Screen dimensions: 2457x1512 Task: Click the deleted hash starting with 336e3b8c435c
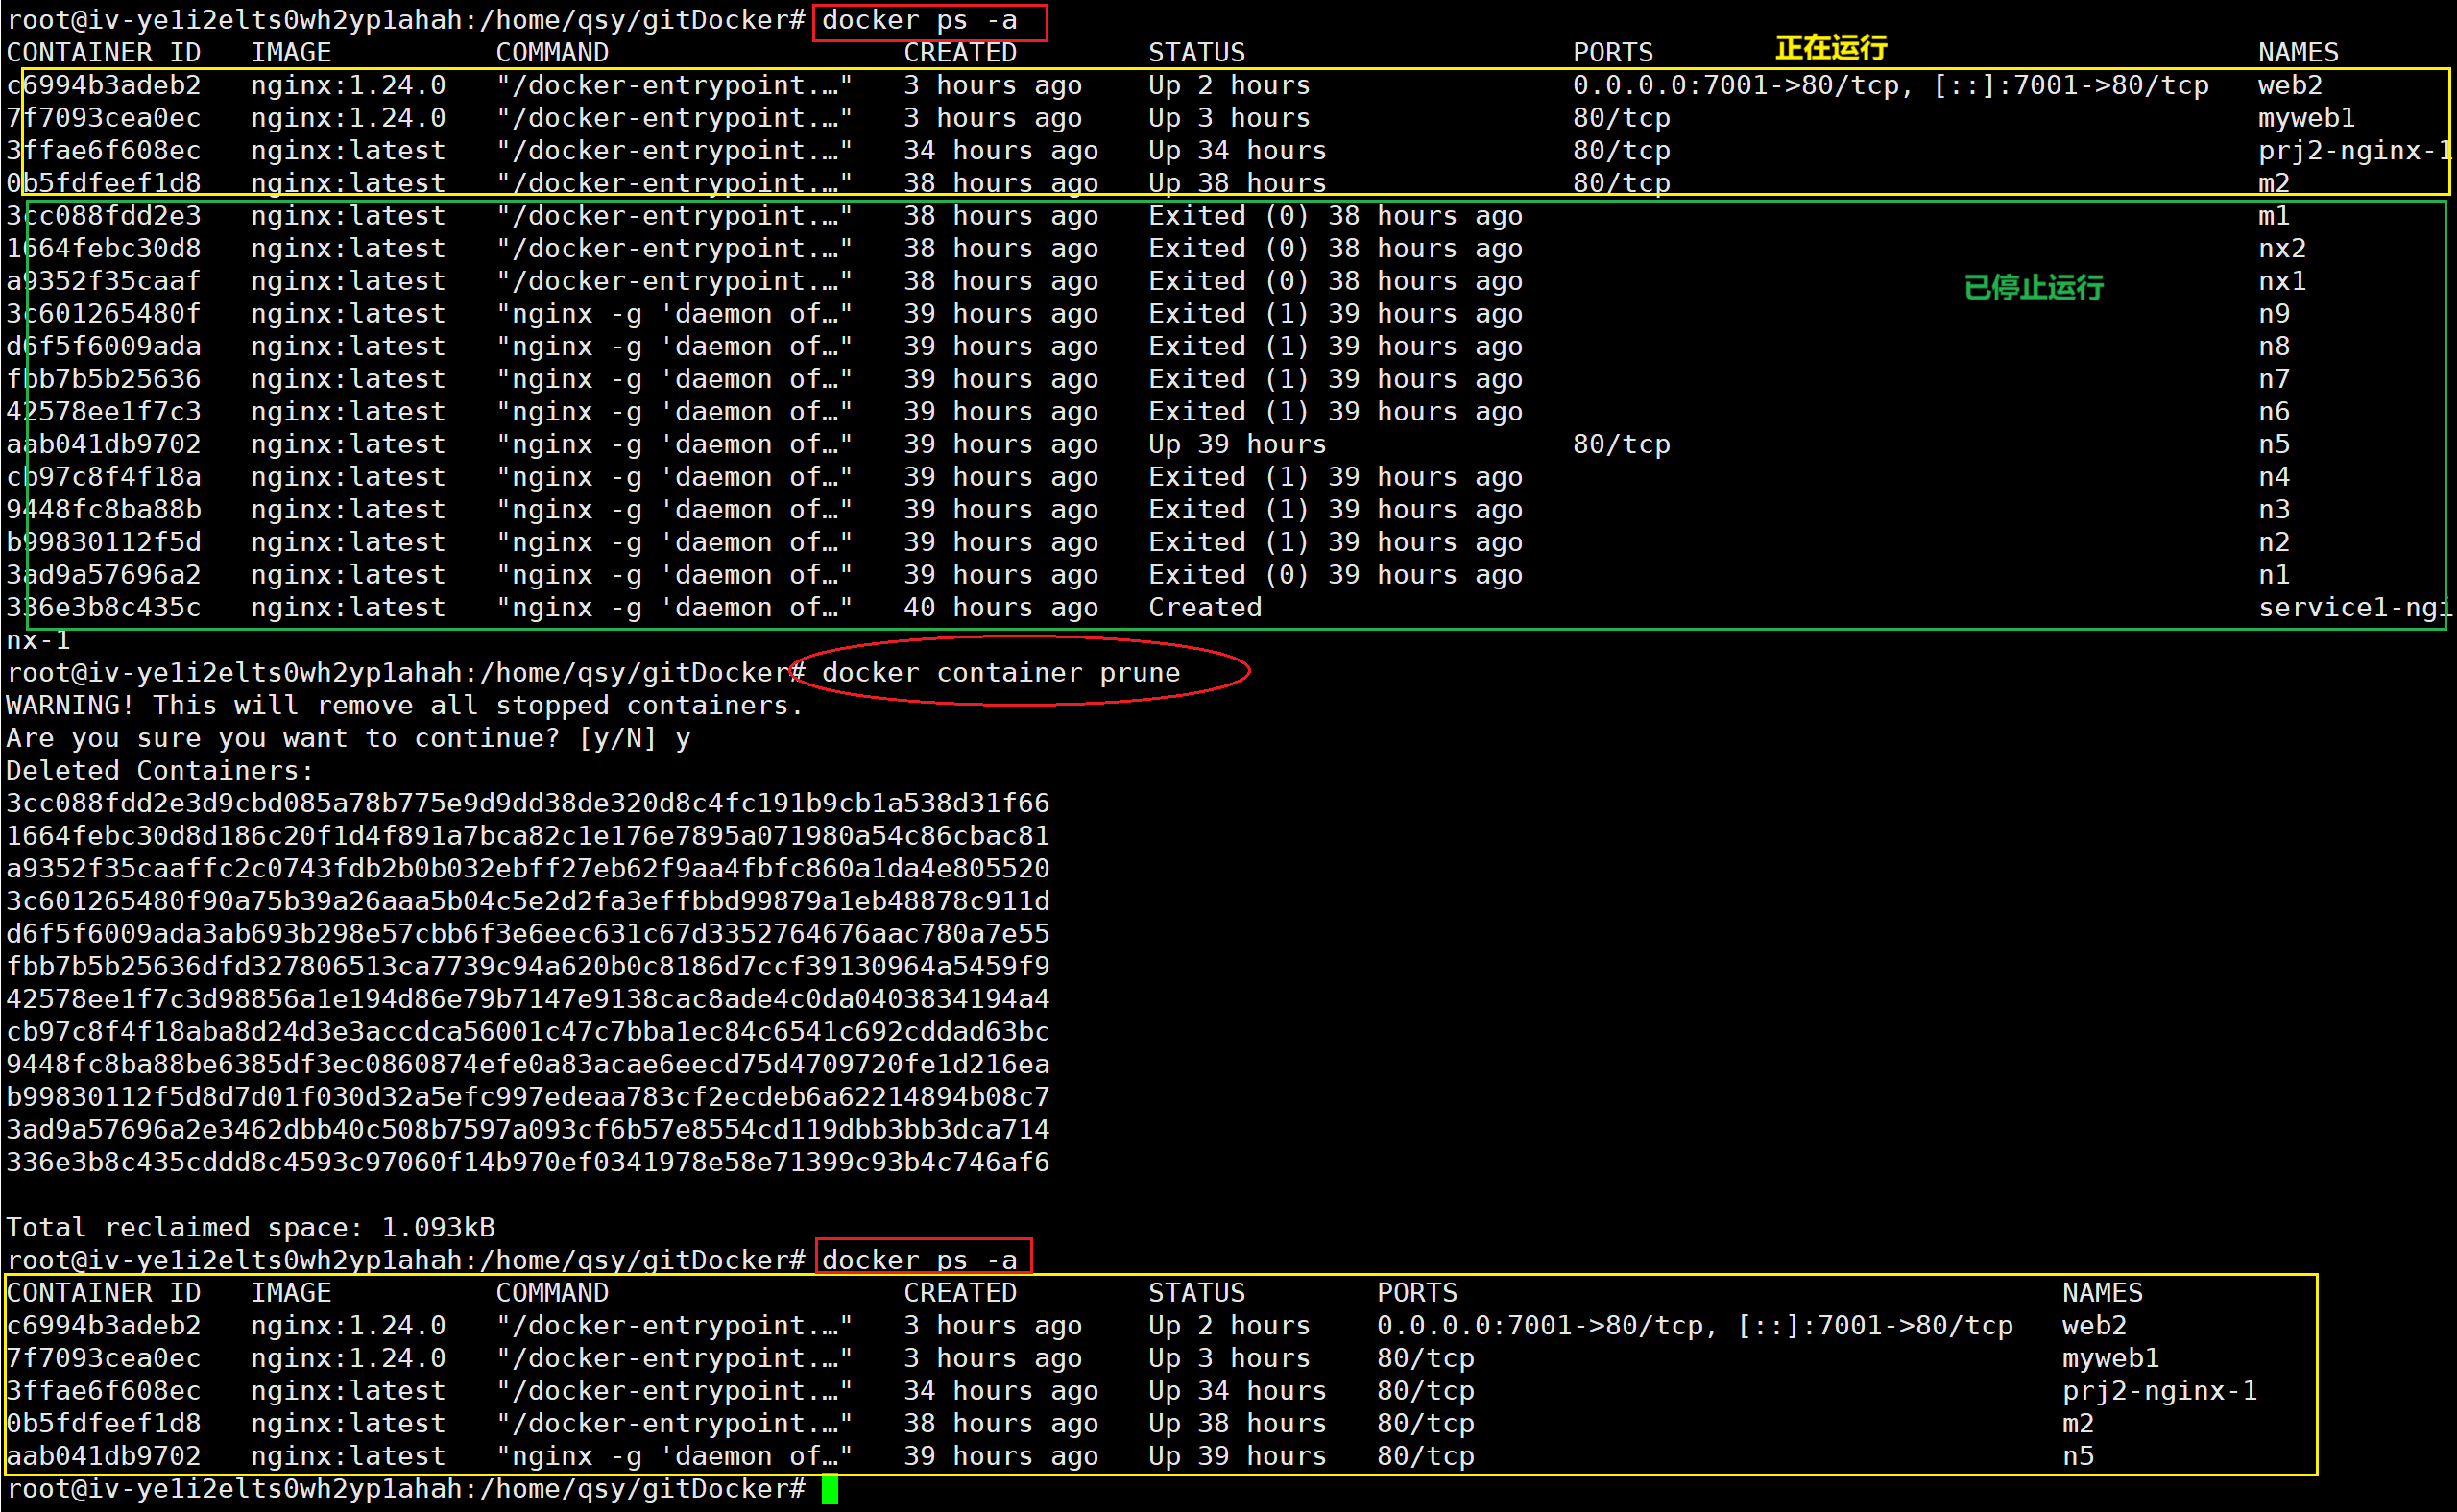pos(527,1163)
